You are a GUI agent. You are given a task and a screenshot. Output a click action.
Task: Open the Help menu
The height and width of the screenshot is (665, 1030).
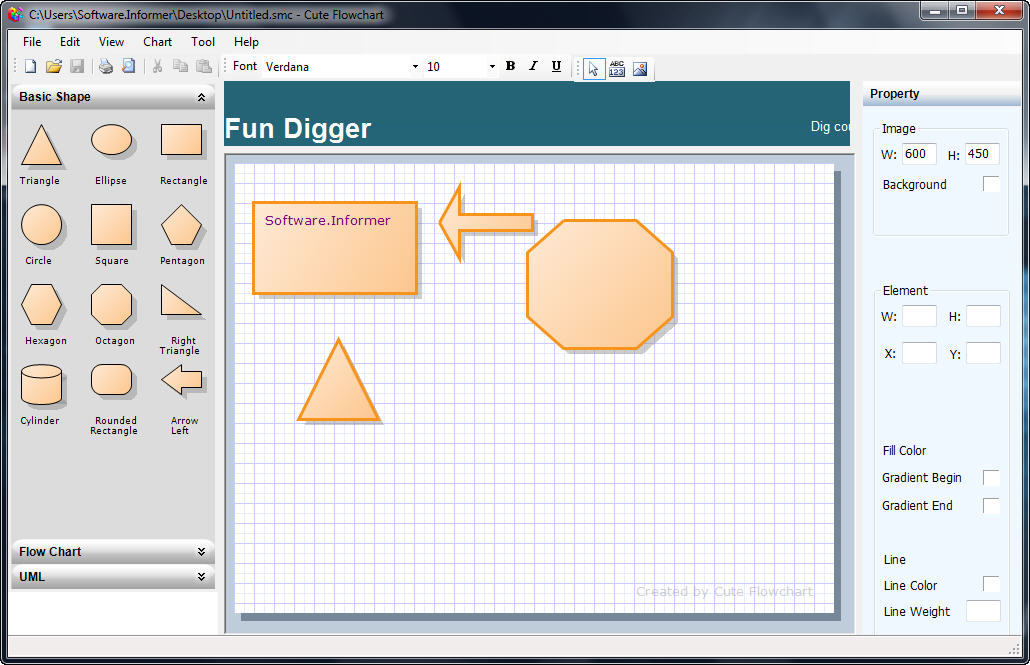pos(246,41)
